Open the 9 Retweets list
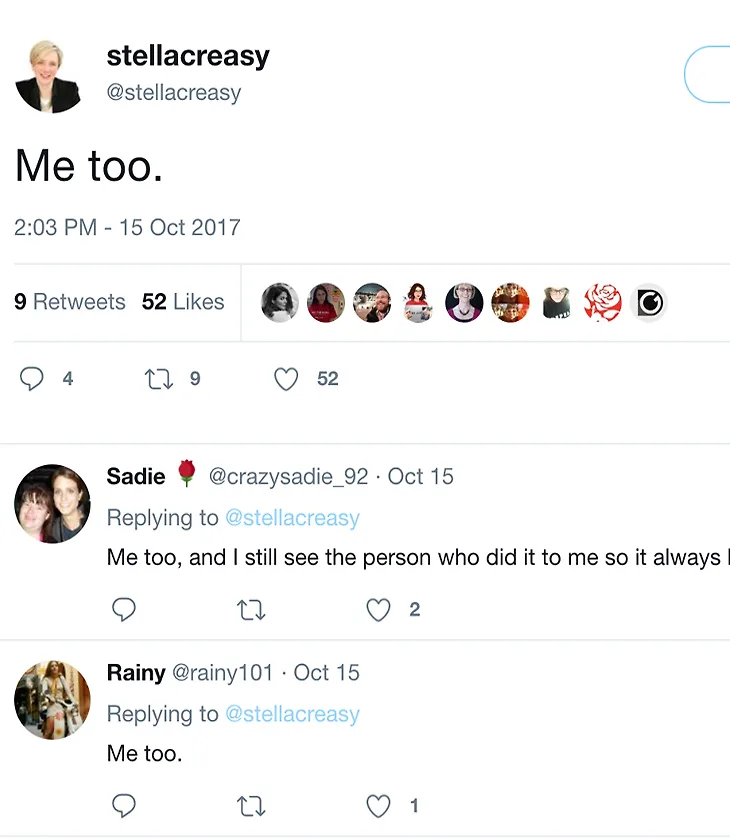Viewport: 730px width, 840px height. click(70, 302)
